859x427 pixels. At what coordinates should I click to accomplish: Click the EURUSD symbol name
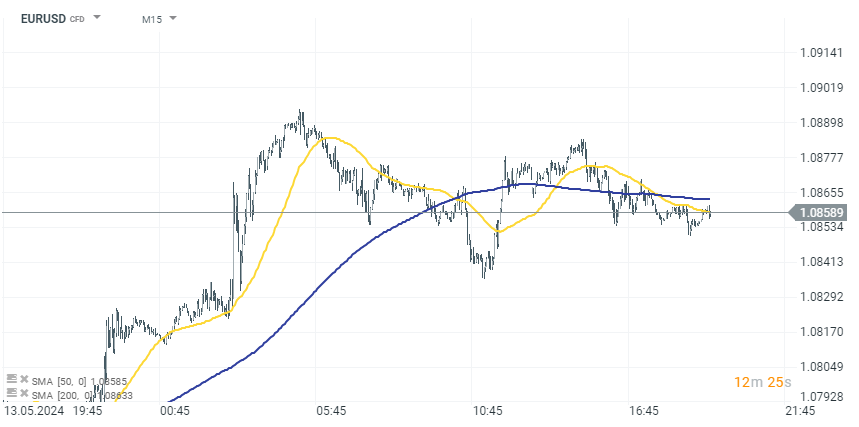click(x=43, y=18)
